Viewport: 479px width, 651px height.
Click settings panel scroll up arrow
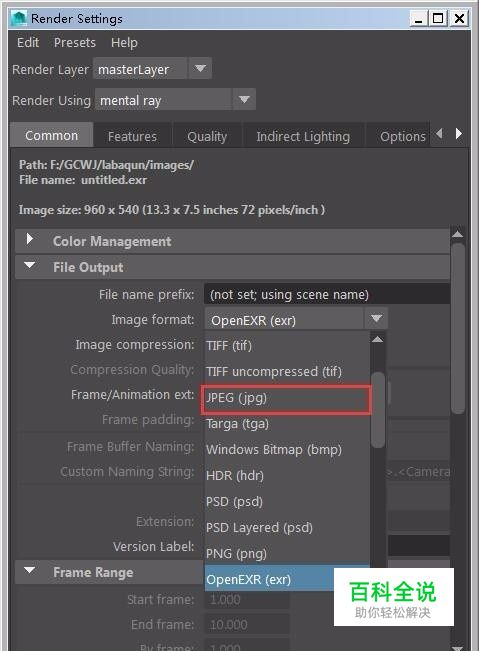(x=457, y=234)
